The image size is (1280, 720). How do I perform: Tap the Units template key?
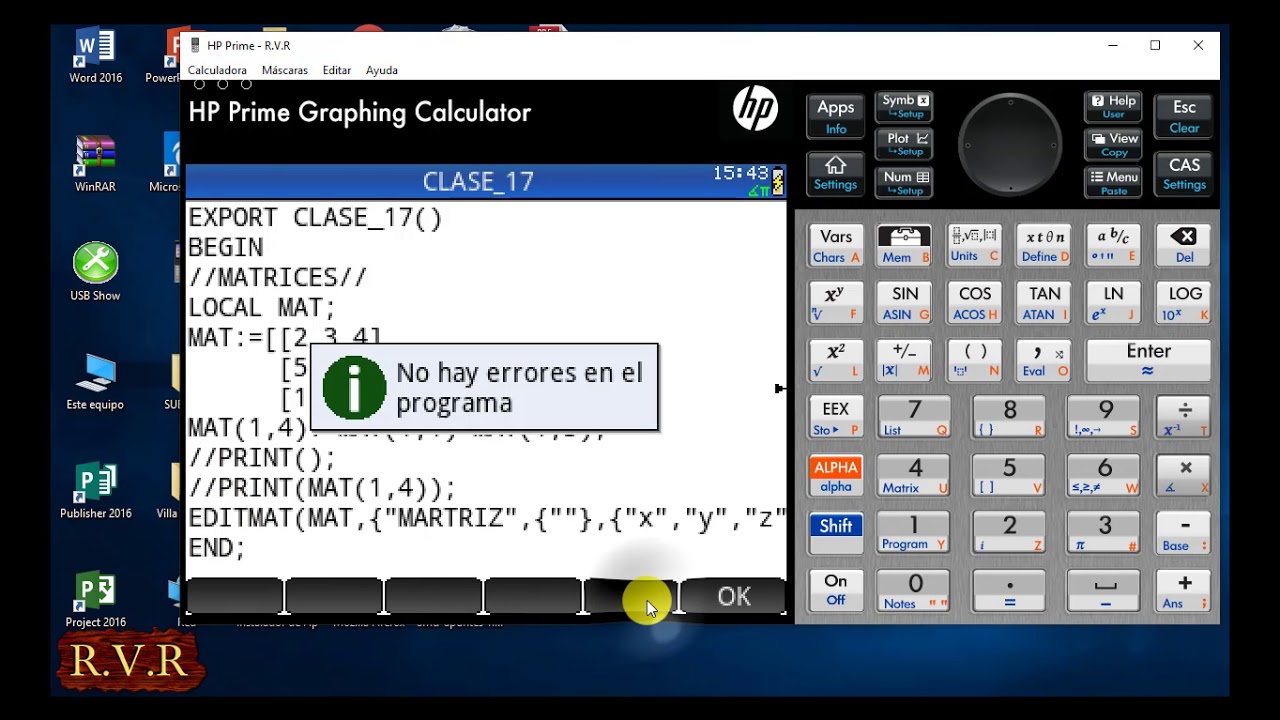974,246
